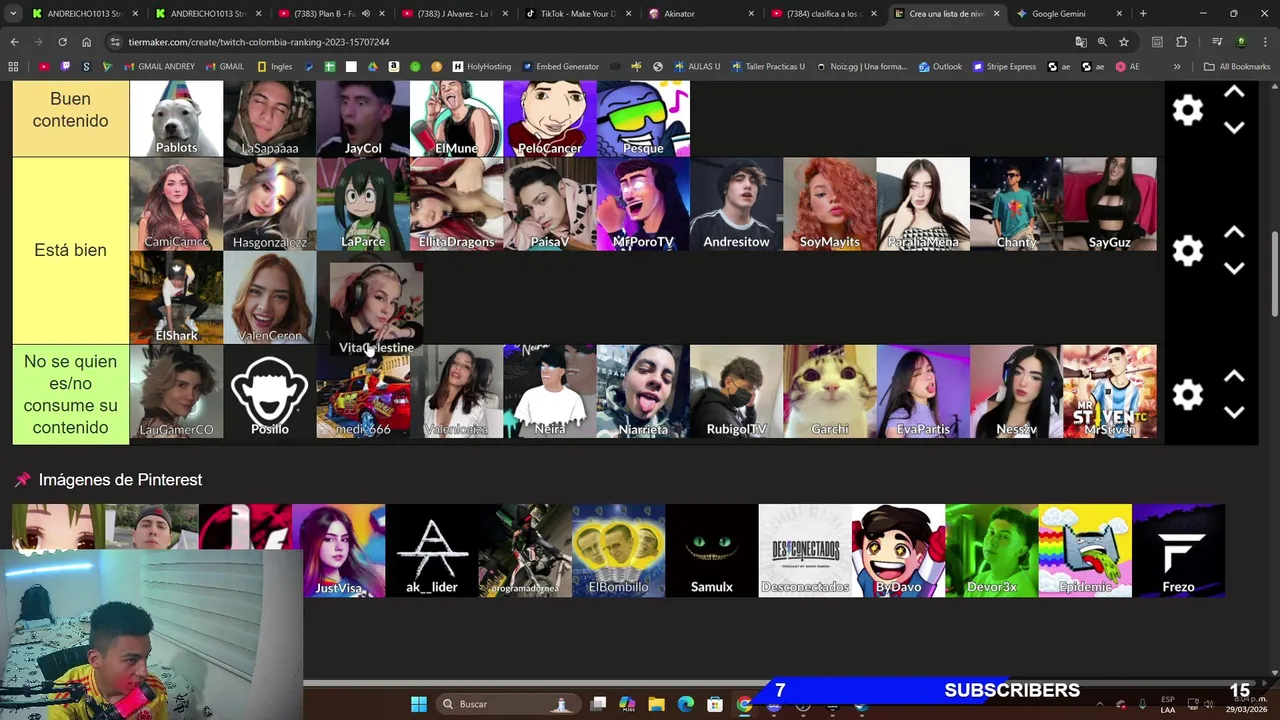Select the ak__lider logo
The height and width of the screenshot is (720, 1280).
(x=431, y=551)
